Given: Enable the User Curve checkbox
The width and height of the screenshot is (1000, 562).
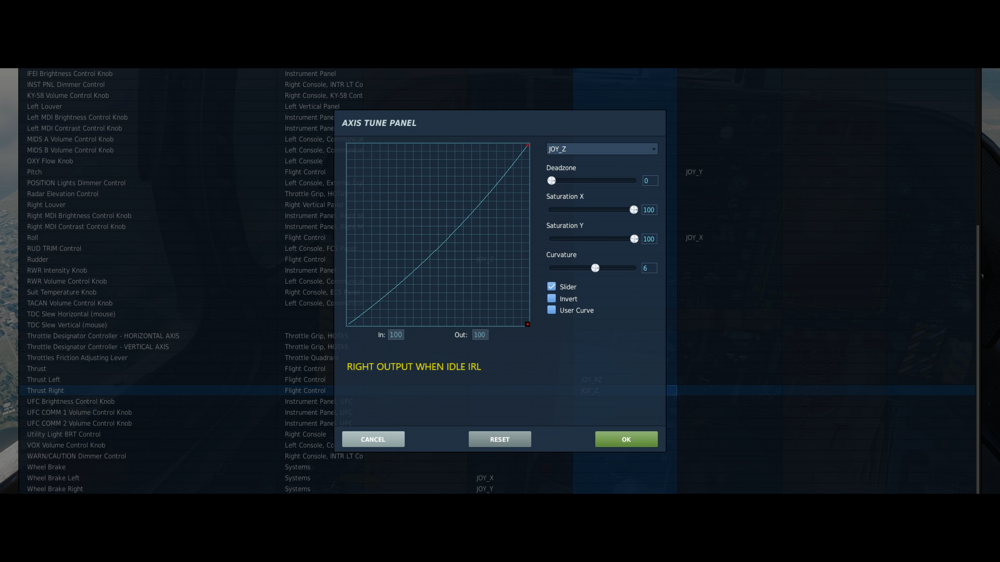Looking at the screenshot, I should [552, 310].
